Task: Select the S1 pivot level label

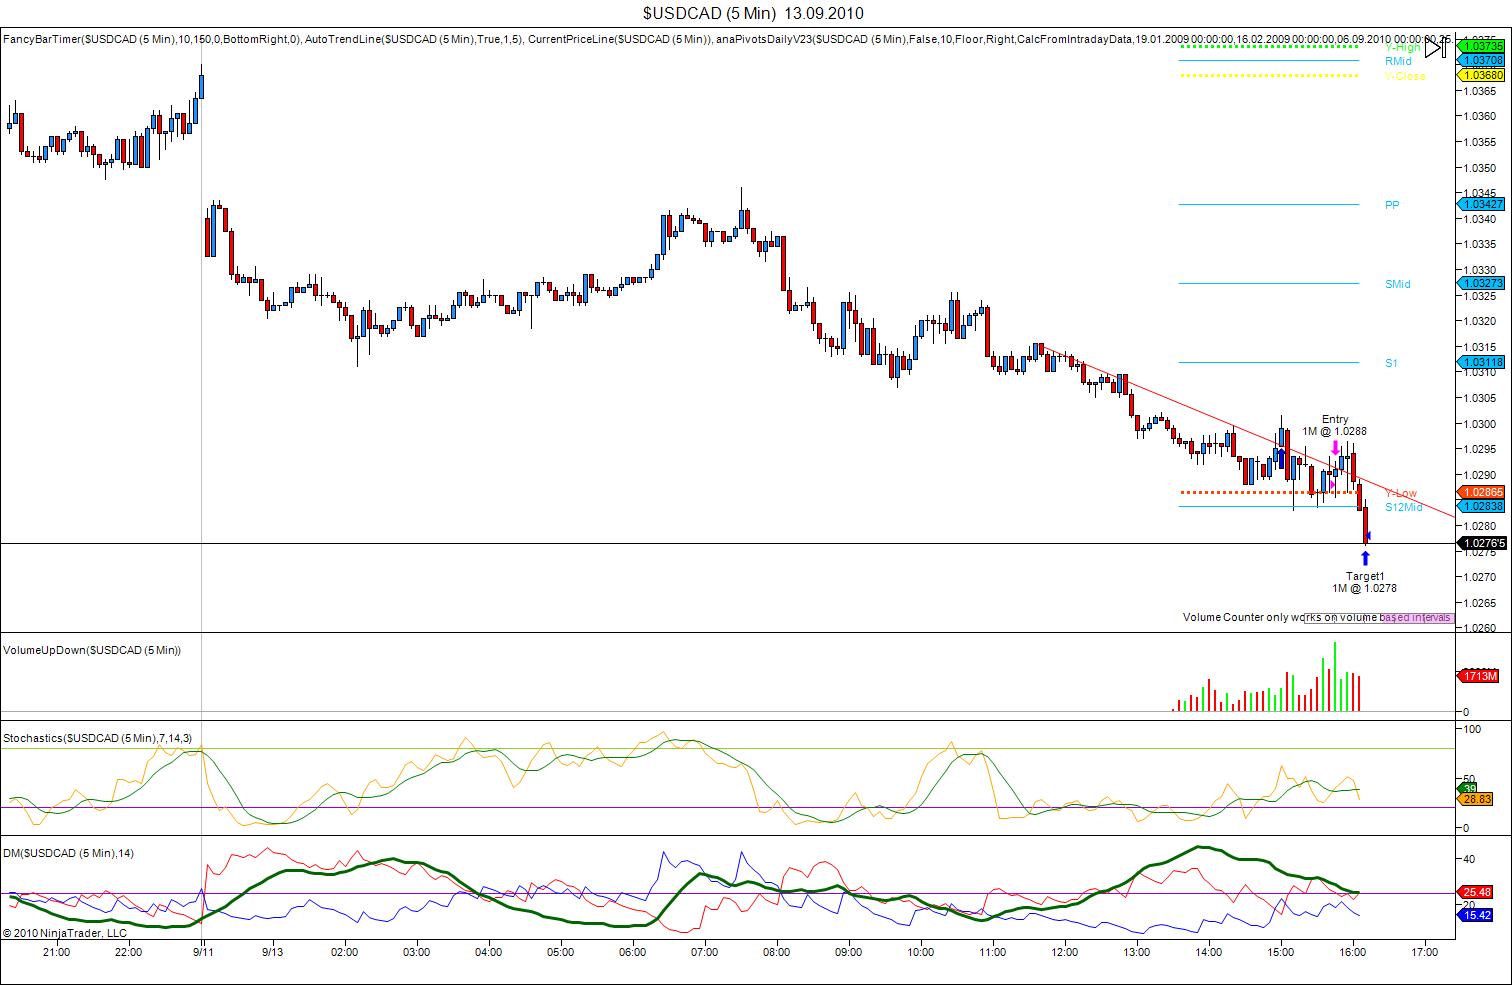Action: click(1391, 363)
